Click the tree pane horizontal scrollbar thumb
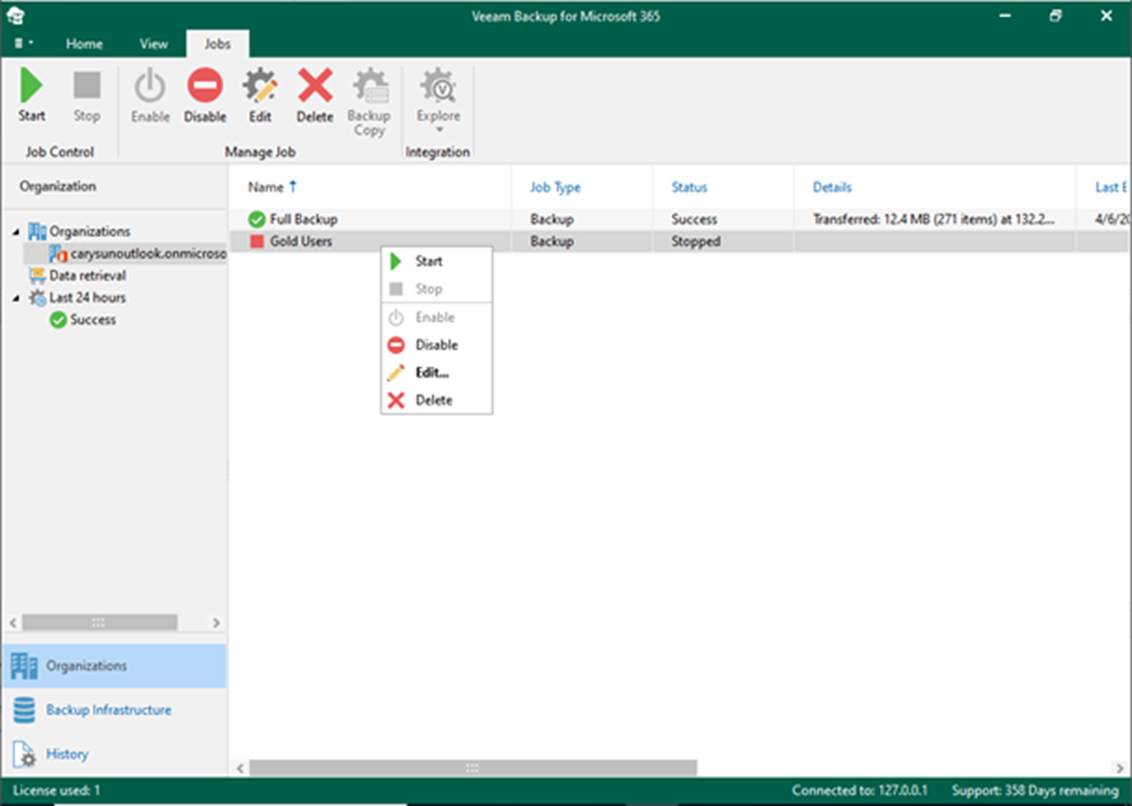 point(100,623)
